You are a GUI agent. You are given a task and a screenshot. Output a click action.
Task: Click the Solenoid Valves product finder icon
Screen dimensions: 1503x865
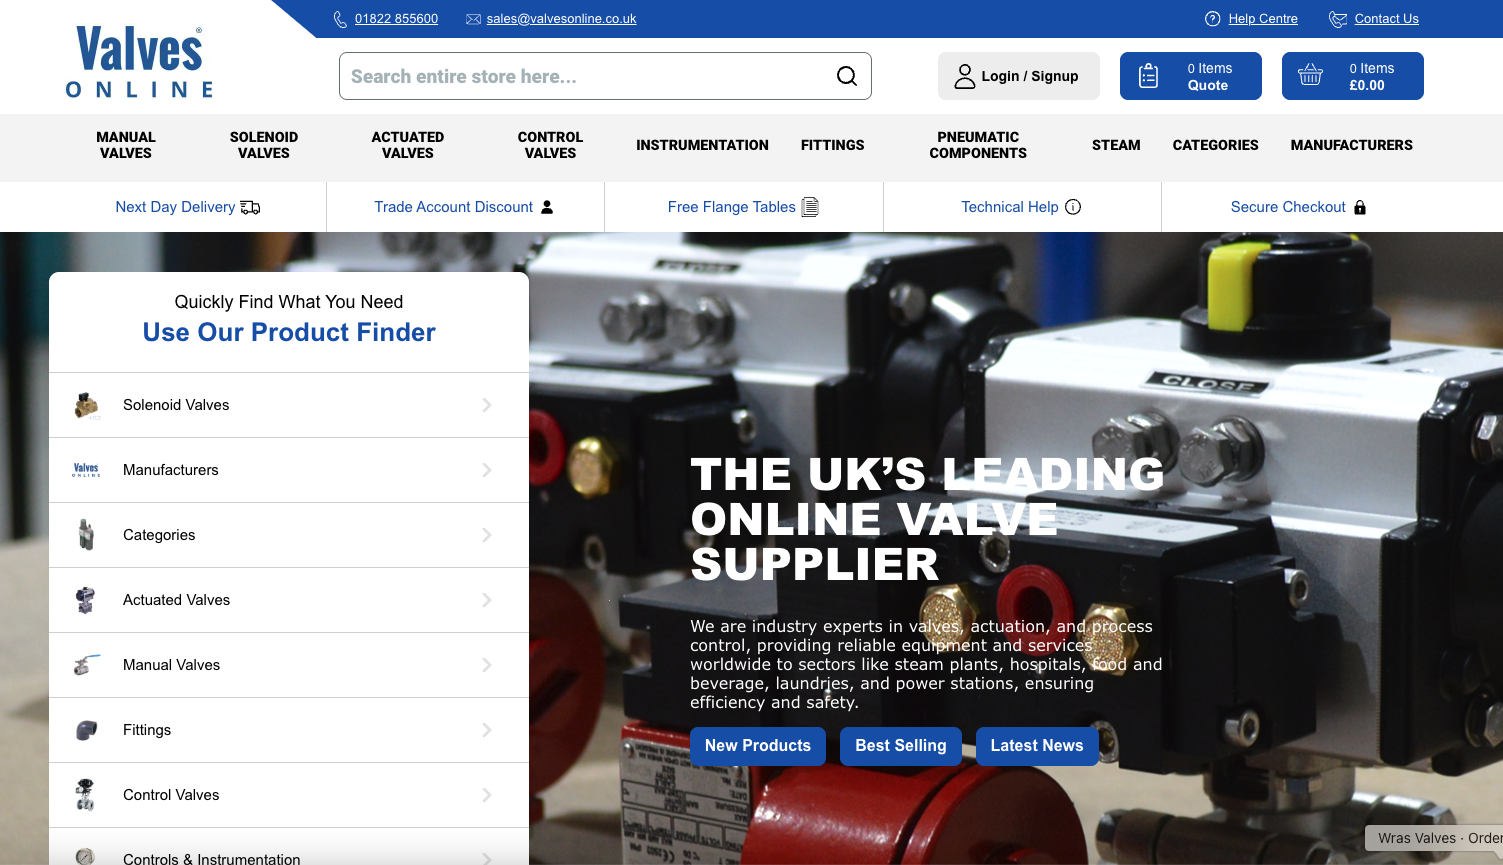86,405
